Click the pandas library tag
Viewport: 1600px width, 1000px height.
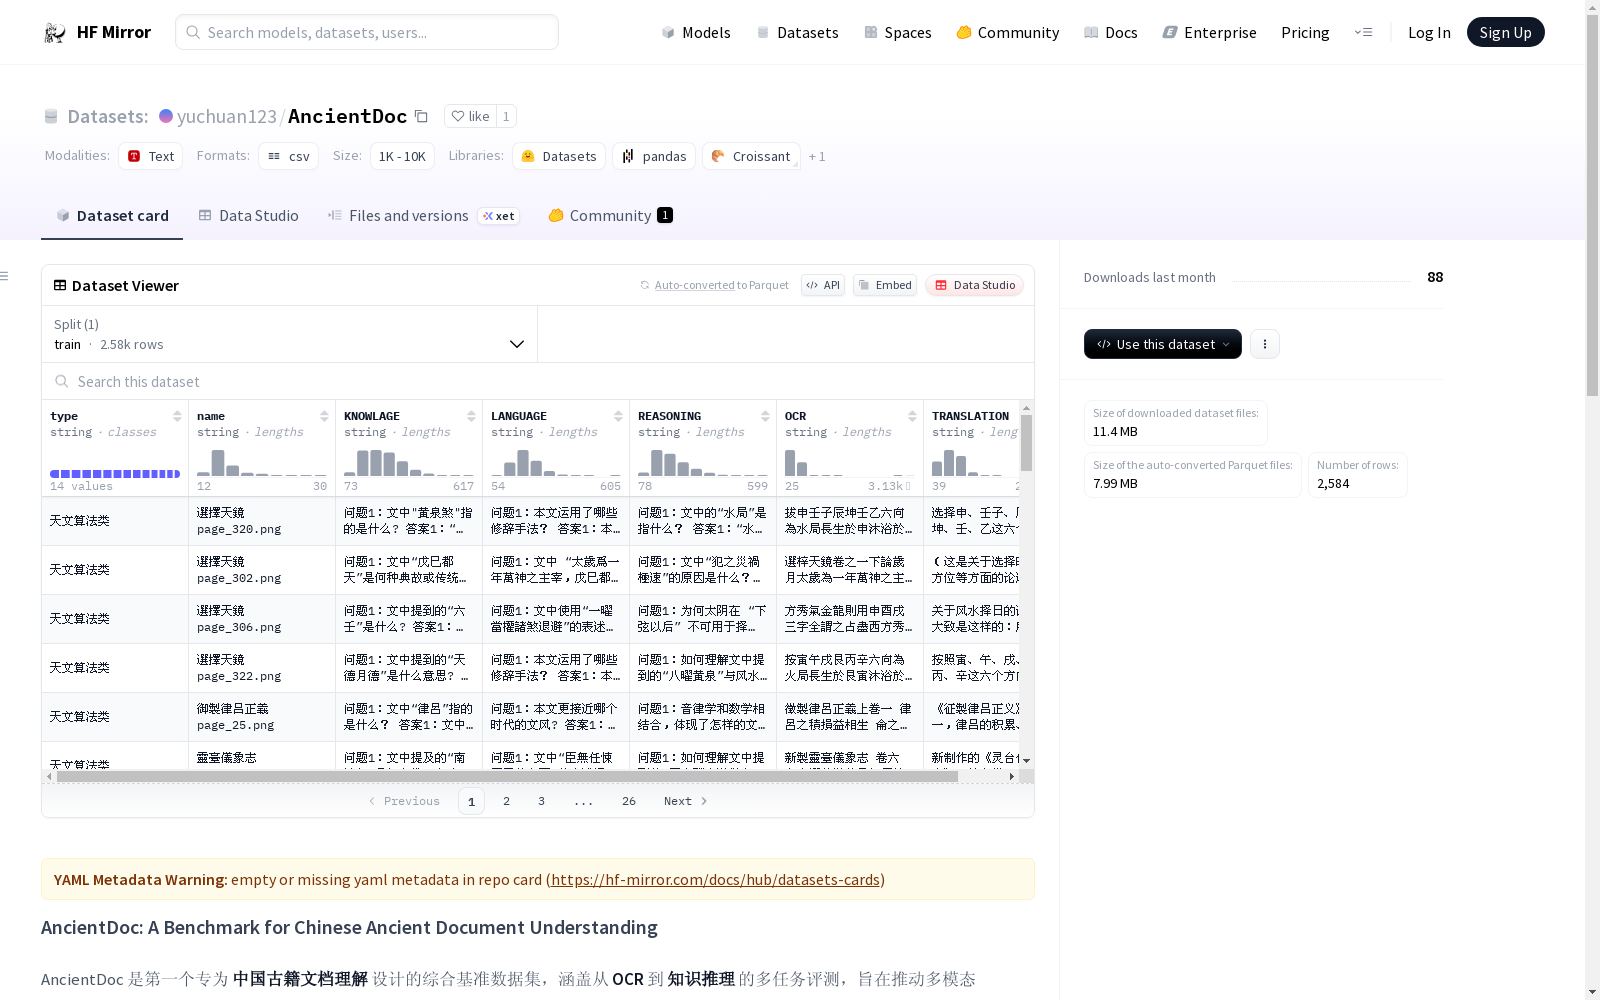654,156
